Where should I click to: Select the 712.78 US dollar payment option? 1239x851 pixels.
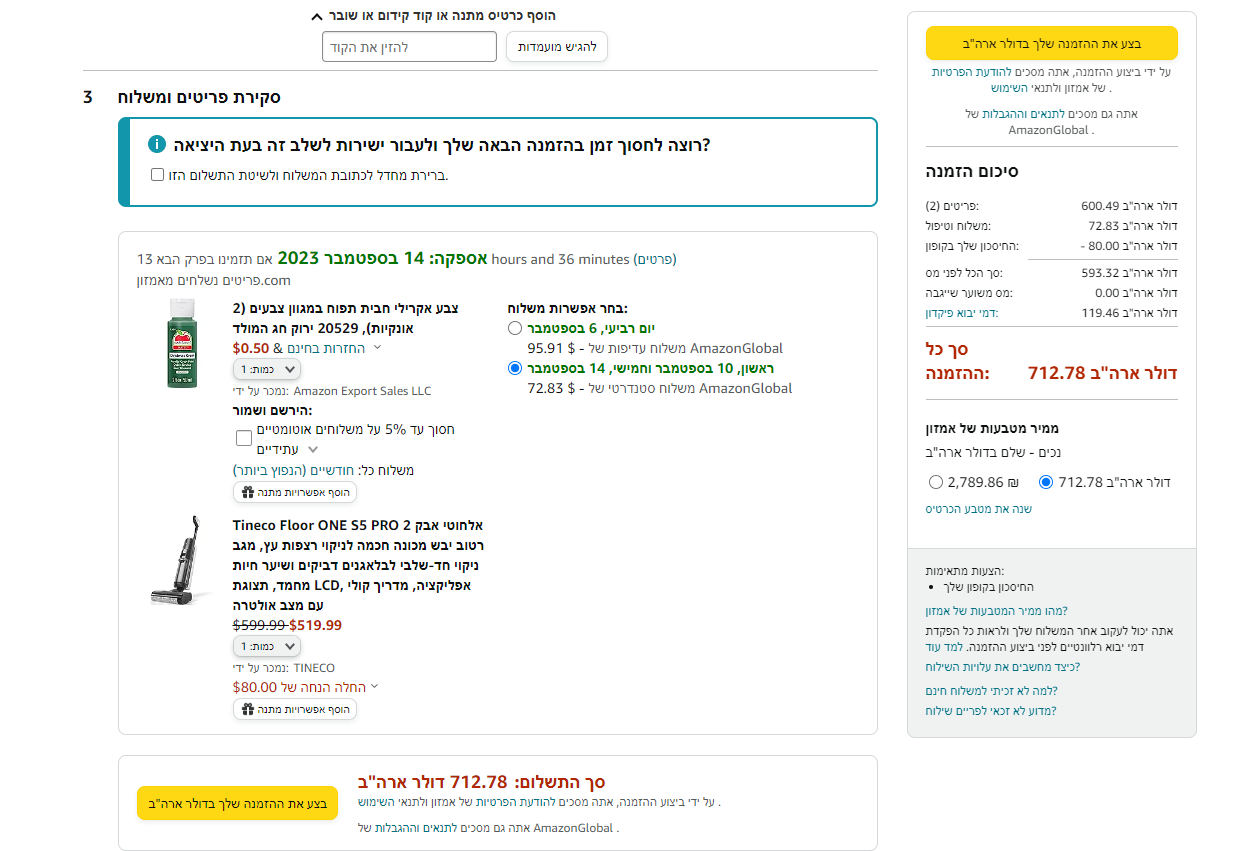click(x=1046, y=482)
